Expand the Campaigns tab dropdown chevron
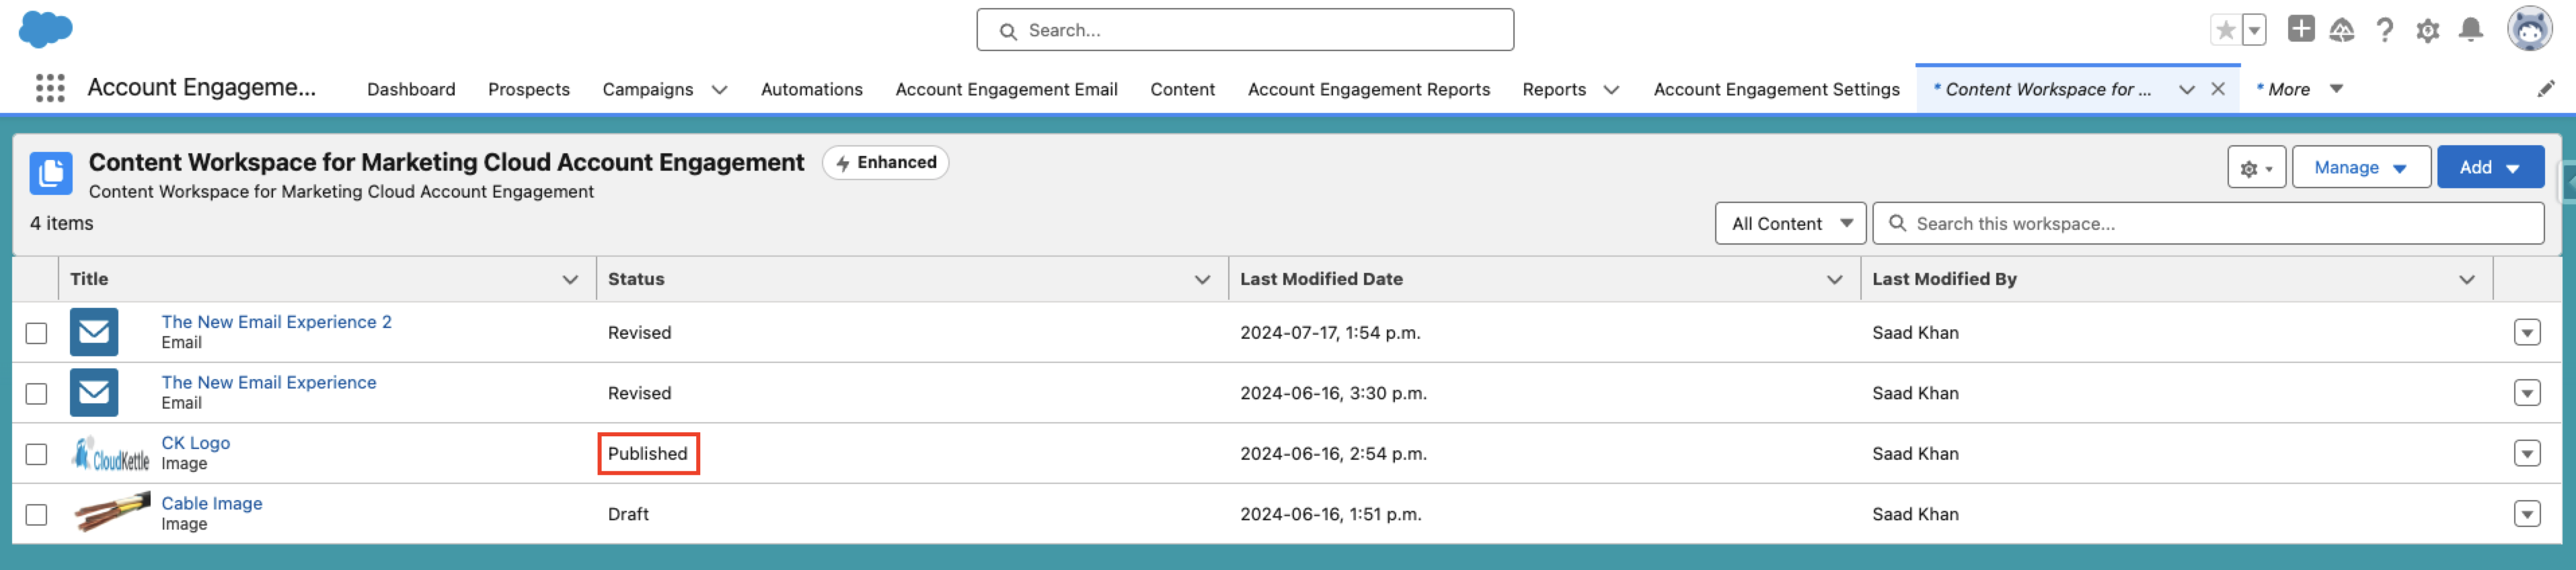 coord(719,90)
